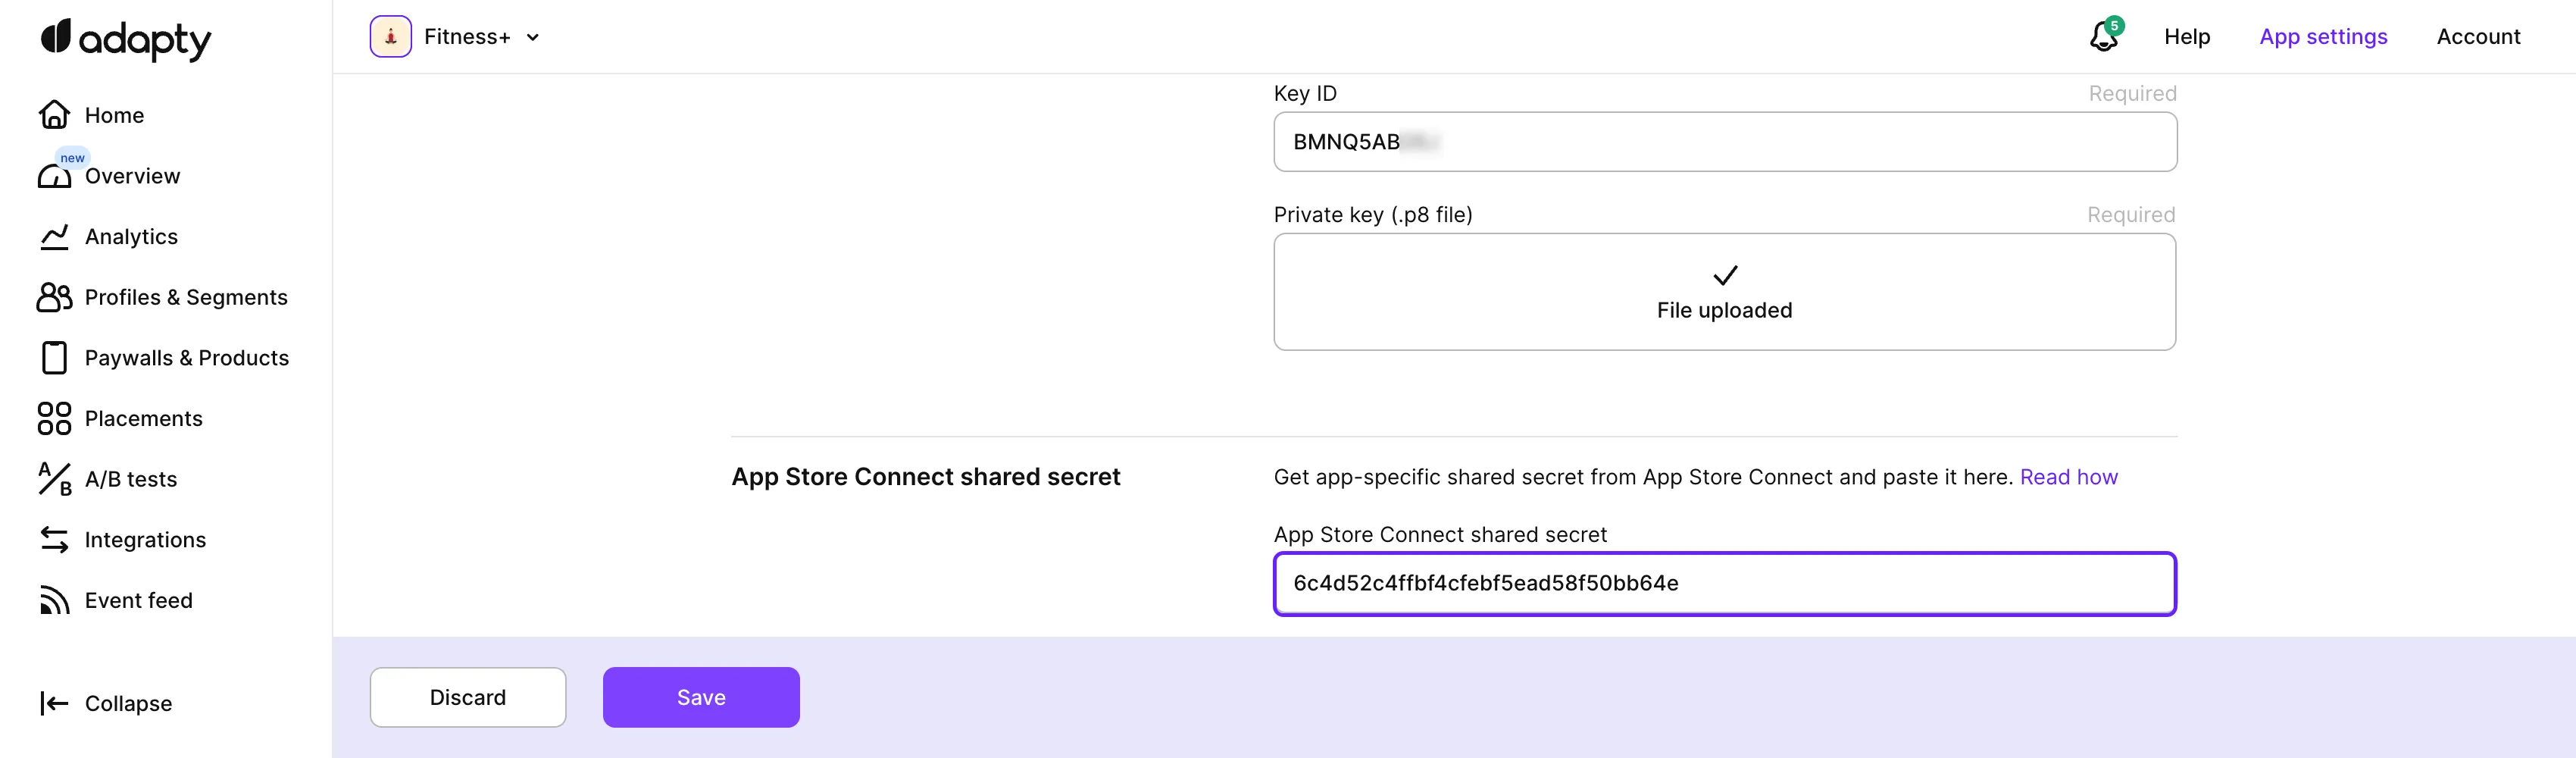The width and height of the screenshot is (2576, 758).
Task: Click the Event feed icon
Action: click(54, 600)
